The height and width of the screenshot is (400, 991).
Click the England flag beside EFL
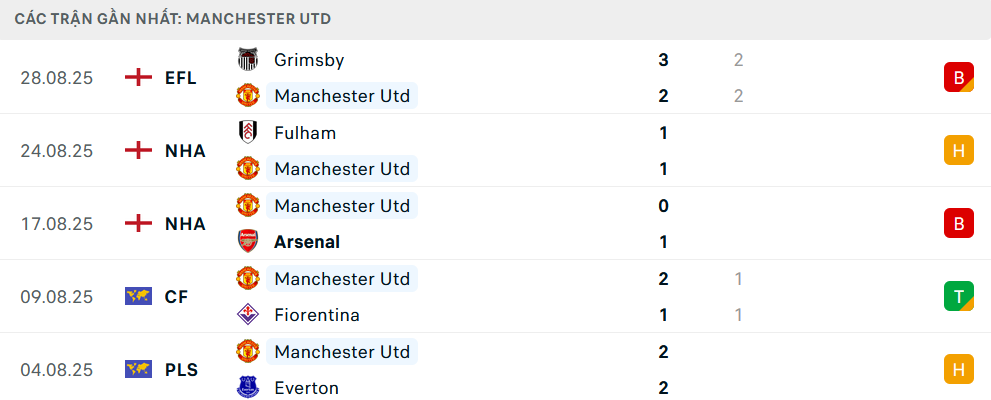tap(138, 78)
